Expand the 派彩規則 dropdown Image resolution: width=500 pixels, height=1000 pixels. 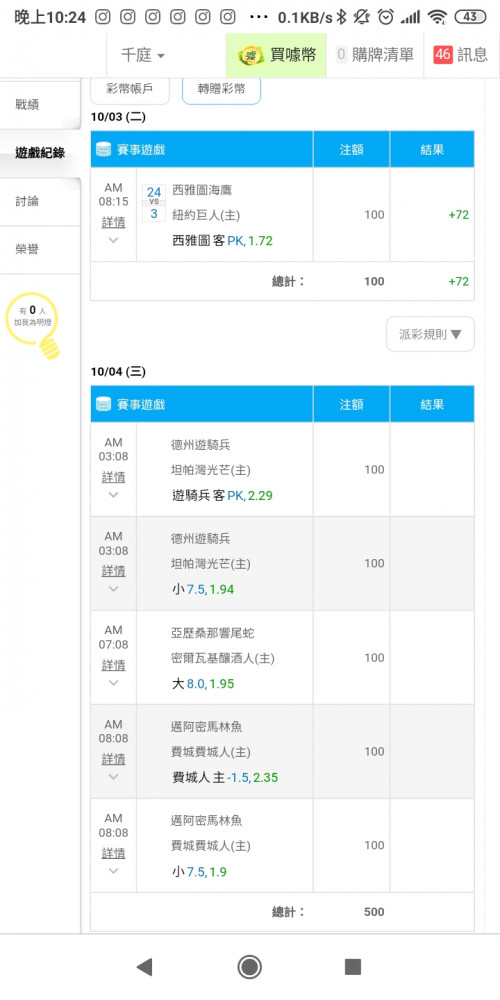coord(430,334)
